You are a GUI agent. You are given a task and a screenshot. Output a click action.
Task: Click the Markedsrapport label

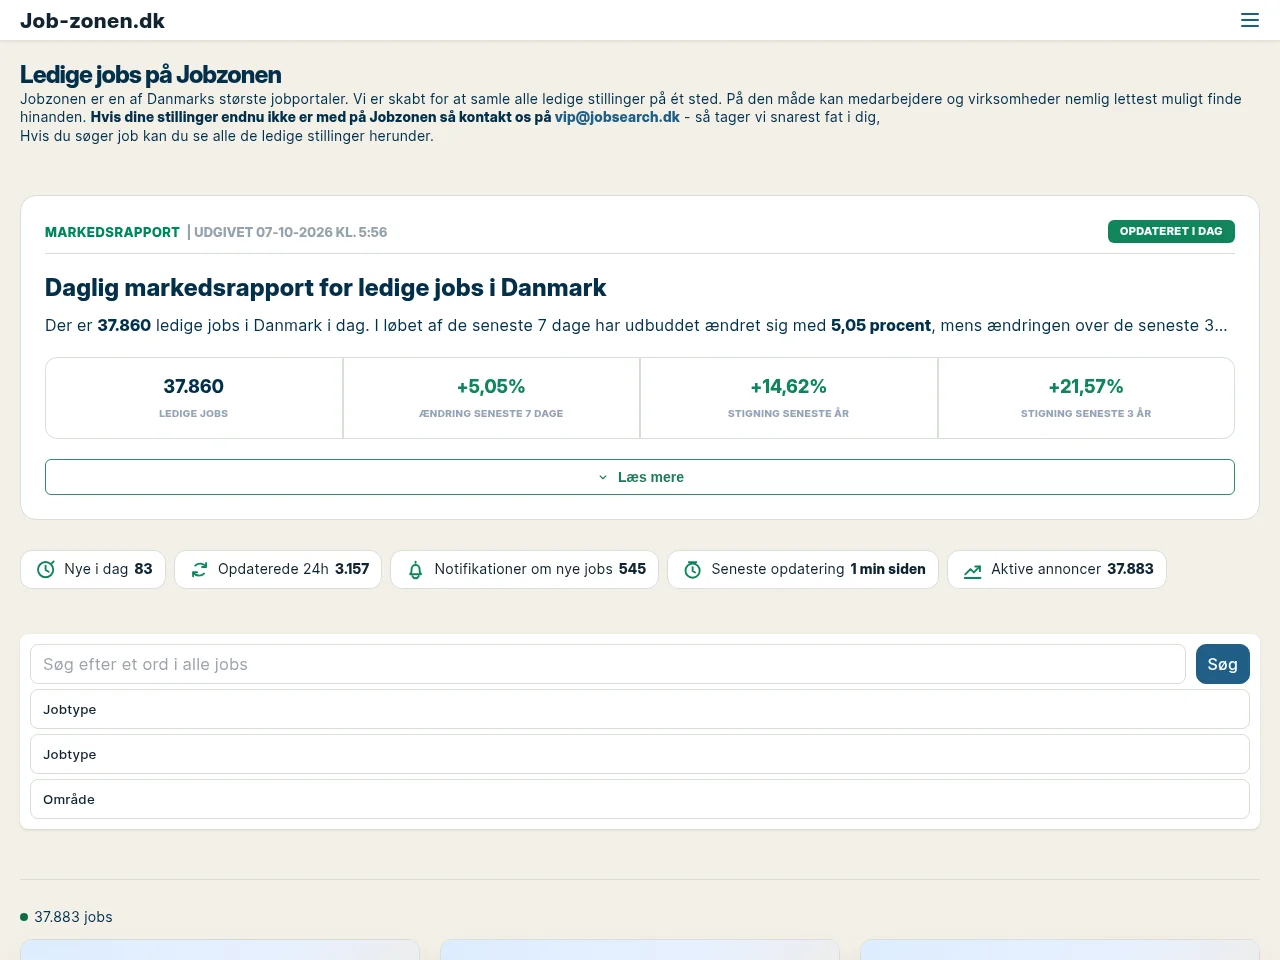pyautogui.click(x=112, y=232)
